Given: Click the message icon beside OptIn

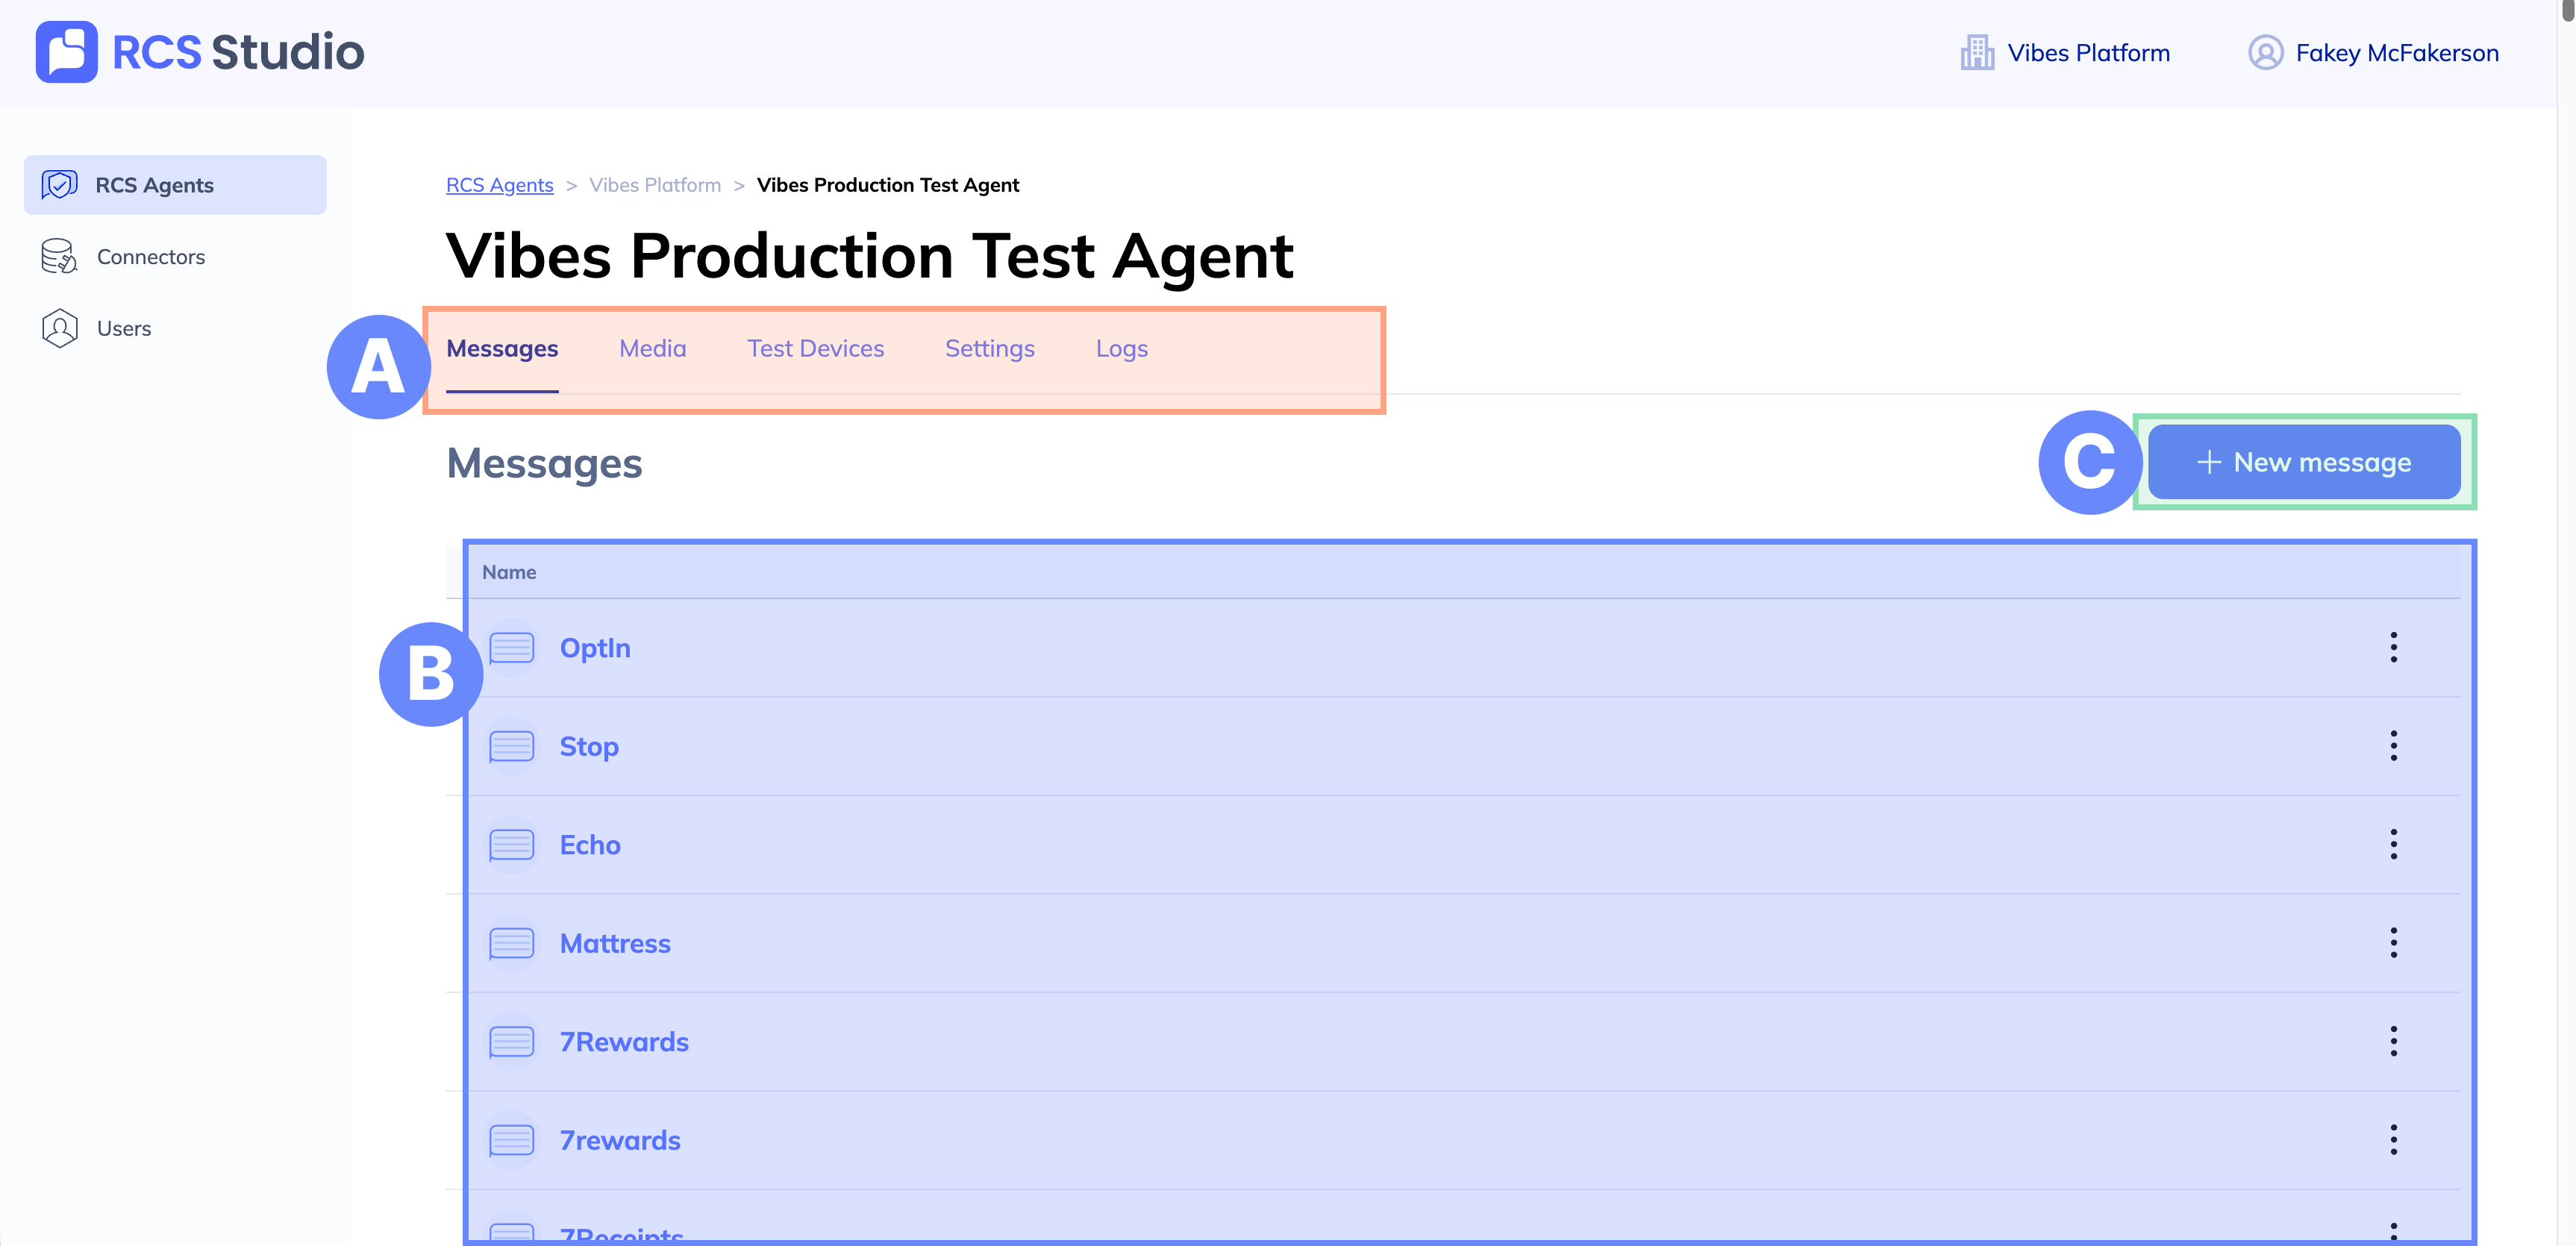Looking at the screenshot, I should (511, 648).
